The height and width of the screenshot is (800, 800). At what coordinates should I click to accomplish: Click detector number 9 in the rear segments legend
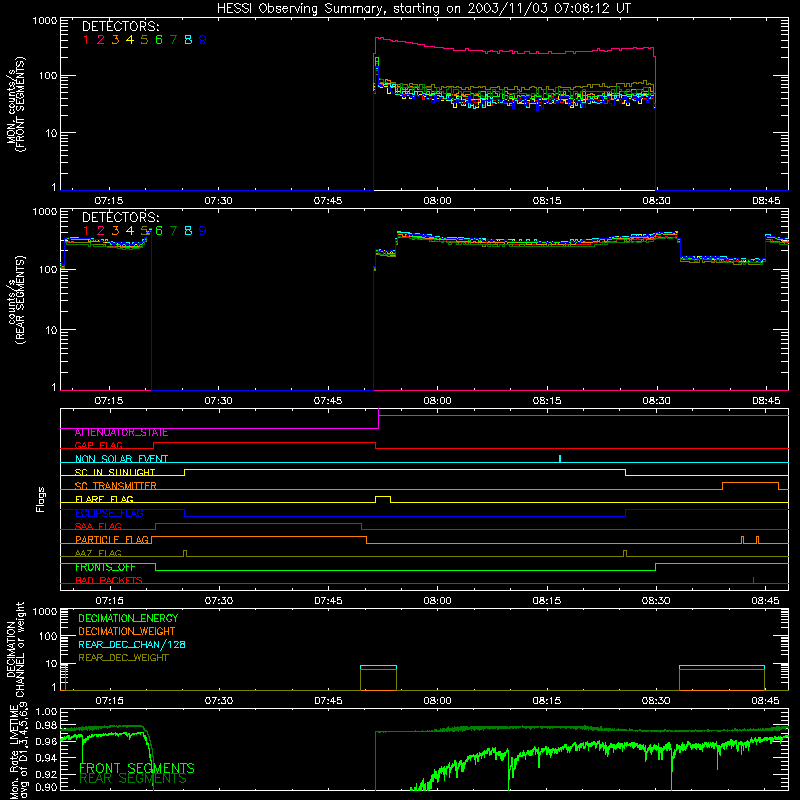[203, 231]
